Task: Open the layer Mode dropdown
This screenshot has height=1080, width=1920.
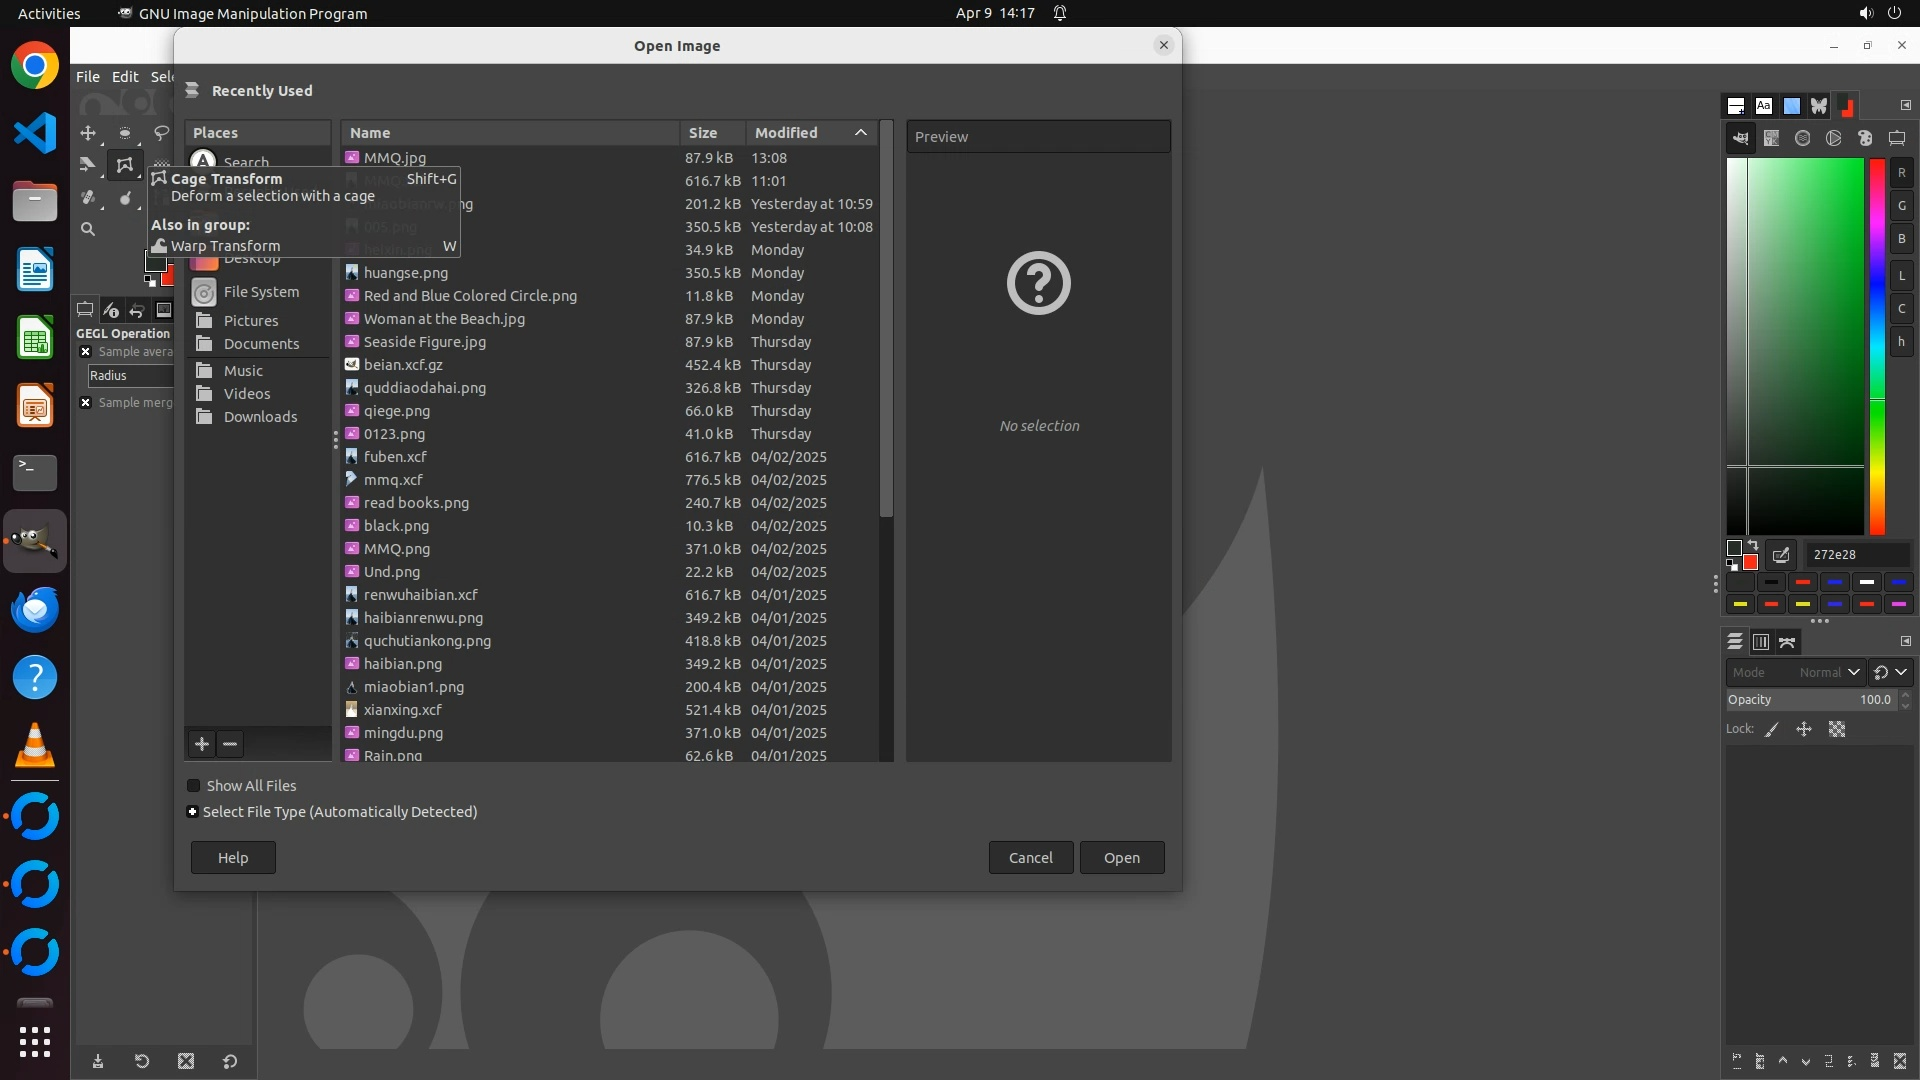Action: (x=1795, y=673)
